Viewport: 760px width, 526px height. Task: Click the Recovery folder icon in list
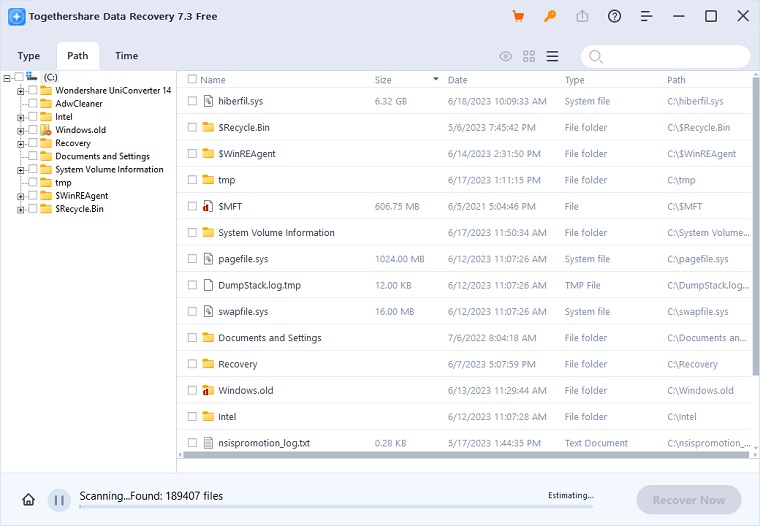coord(208,364)
